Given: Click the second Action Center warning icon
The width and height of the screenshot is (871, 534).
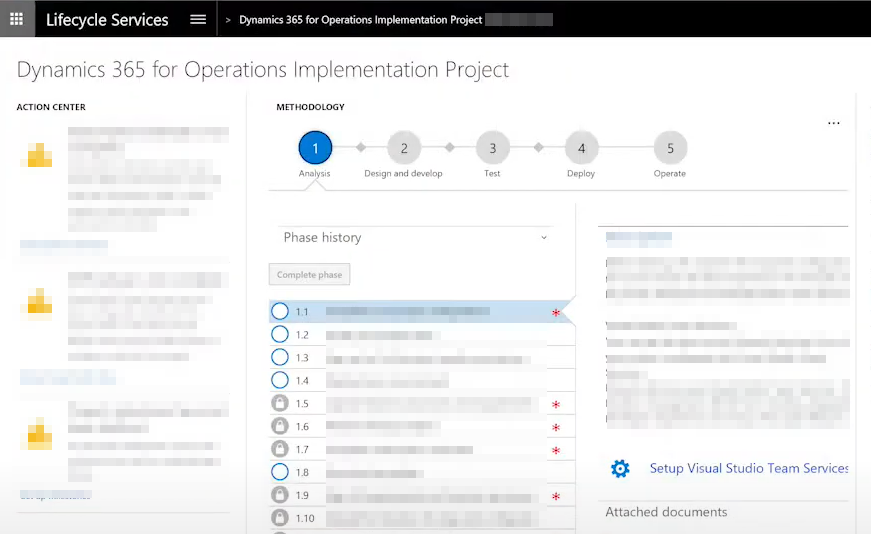Looking at the screenshot, I should tap(39, 301).
